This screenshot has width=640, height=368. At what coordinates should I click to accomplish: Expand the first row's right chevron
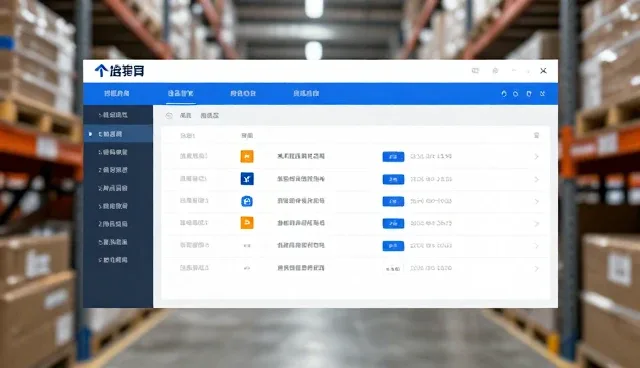pos(537,157)
